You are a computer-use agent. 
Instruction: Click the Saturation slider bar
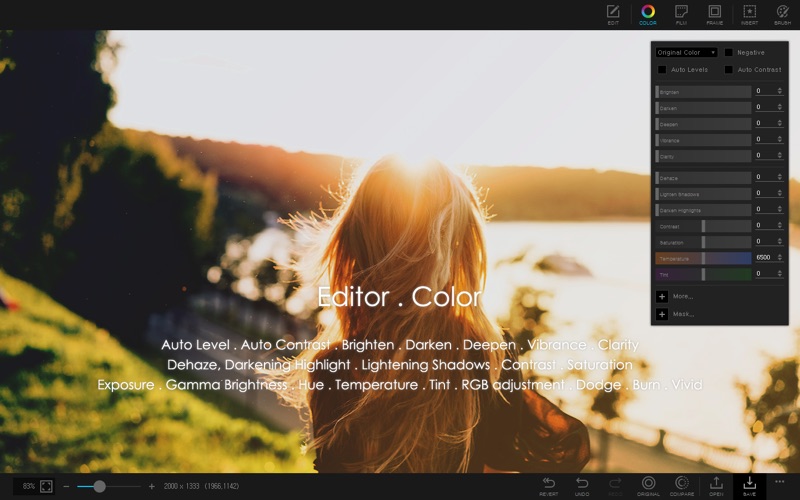point(703,242)
